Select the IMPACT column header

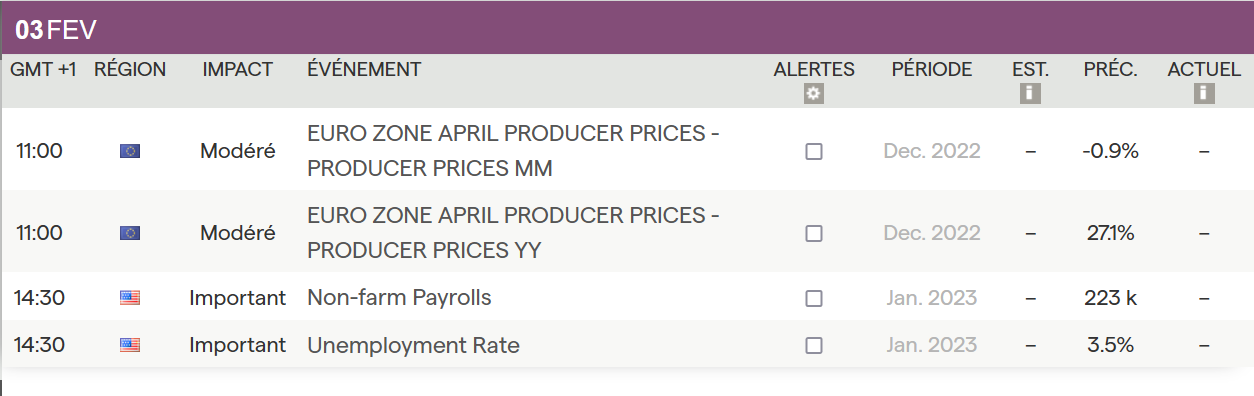[237, 69]
